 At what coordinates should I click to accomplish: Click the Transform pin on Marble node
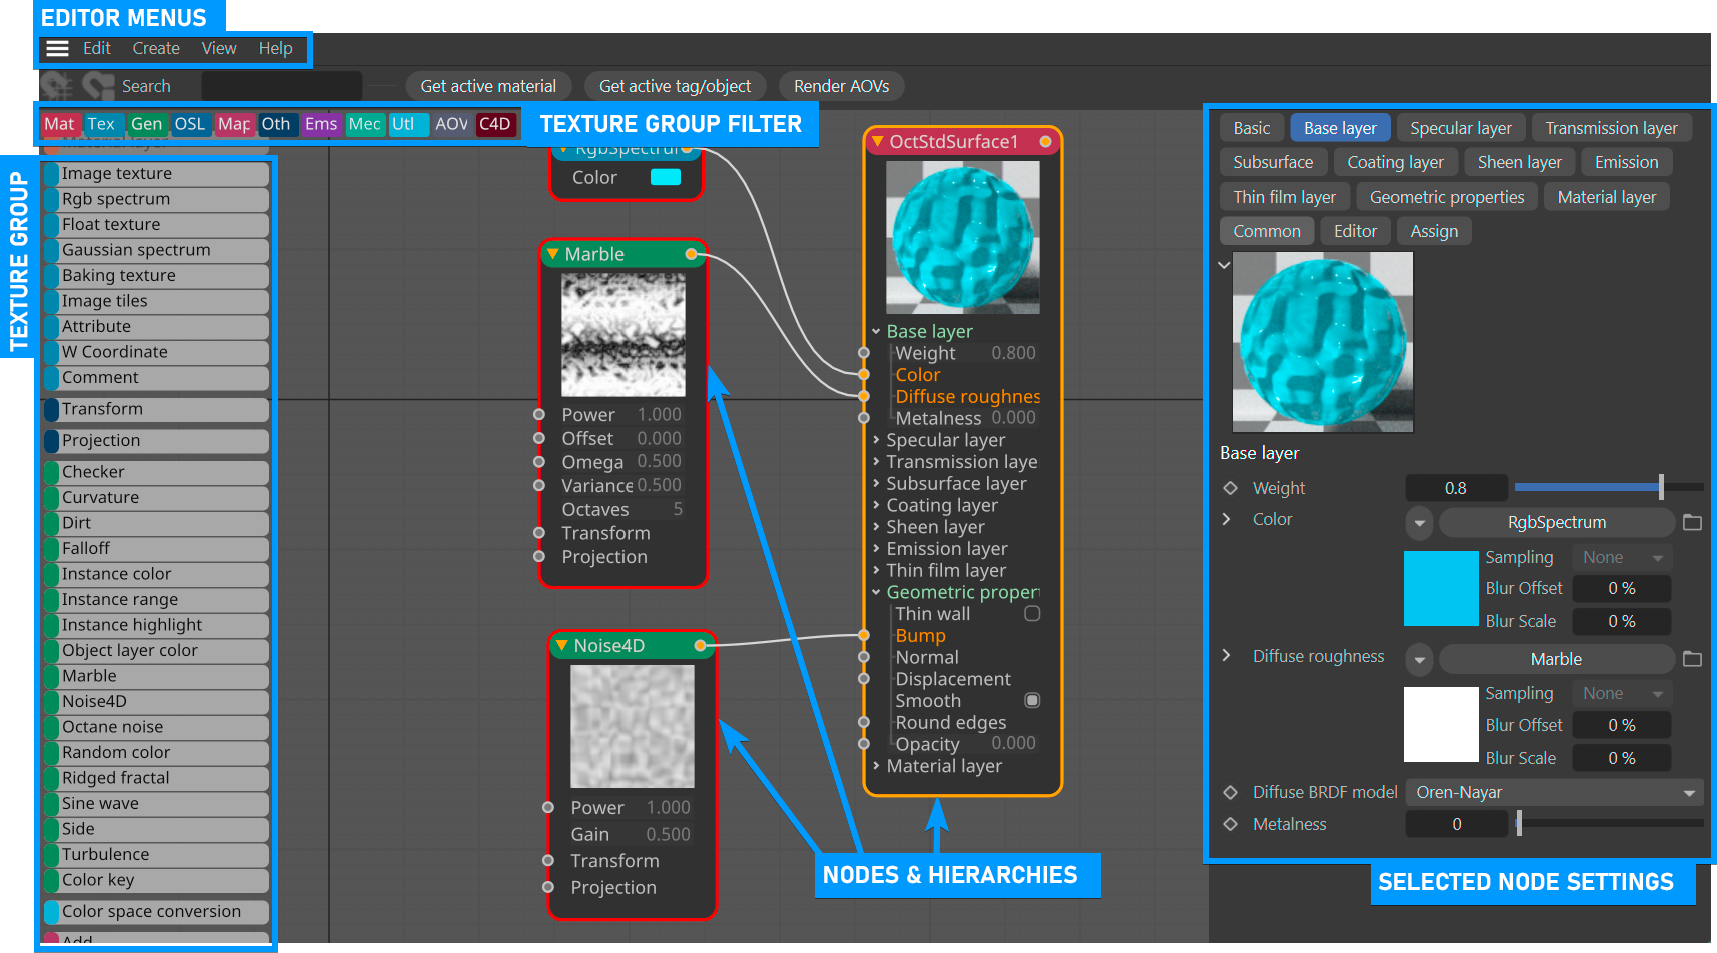point(539,533)
